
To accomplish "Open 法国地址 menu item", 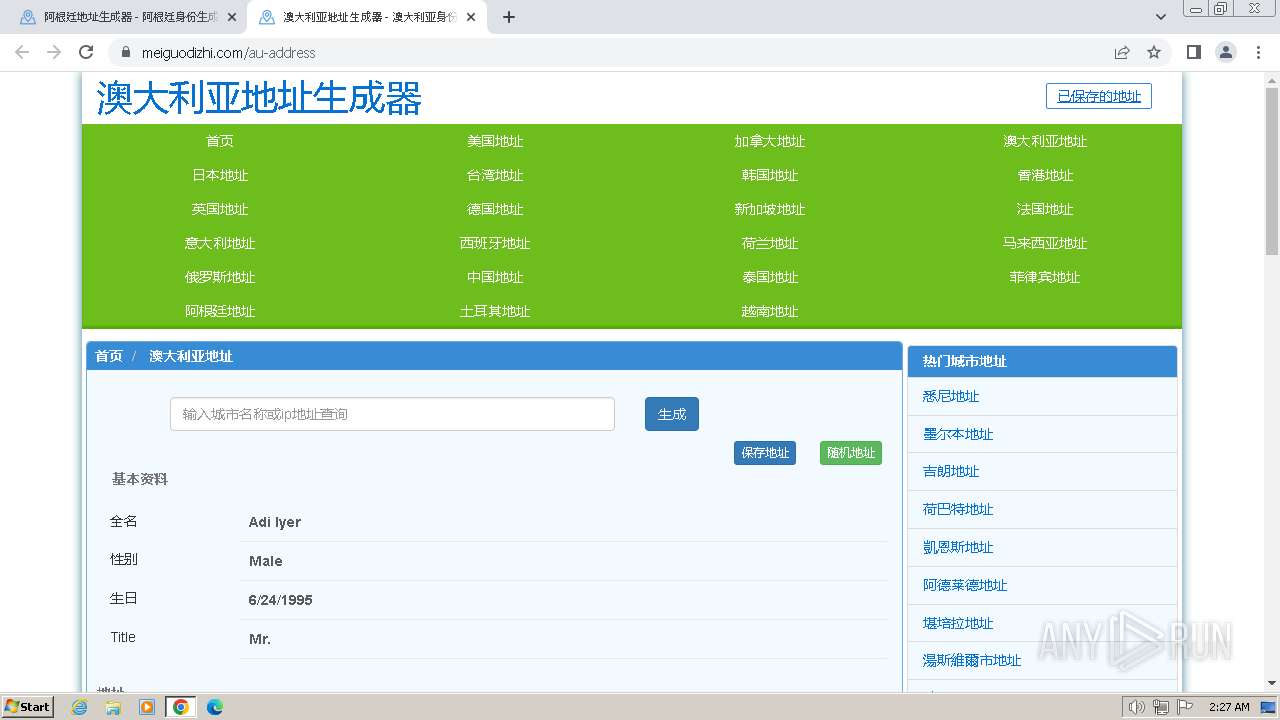I will click(x=1045, y=209).
